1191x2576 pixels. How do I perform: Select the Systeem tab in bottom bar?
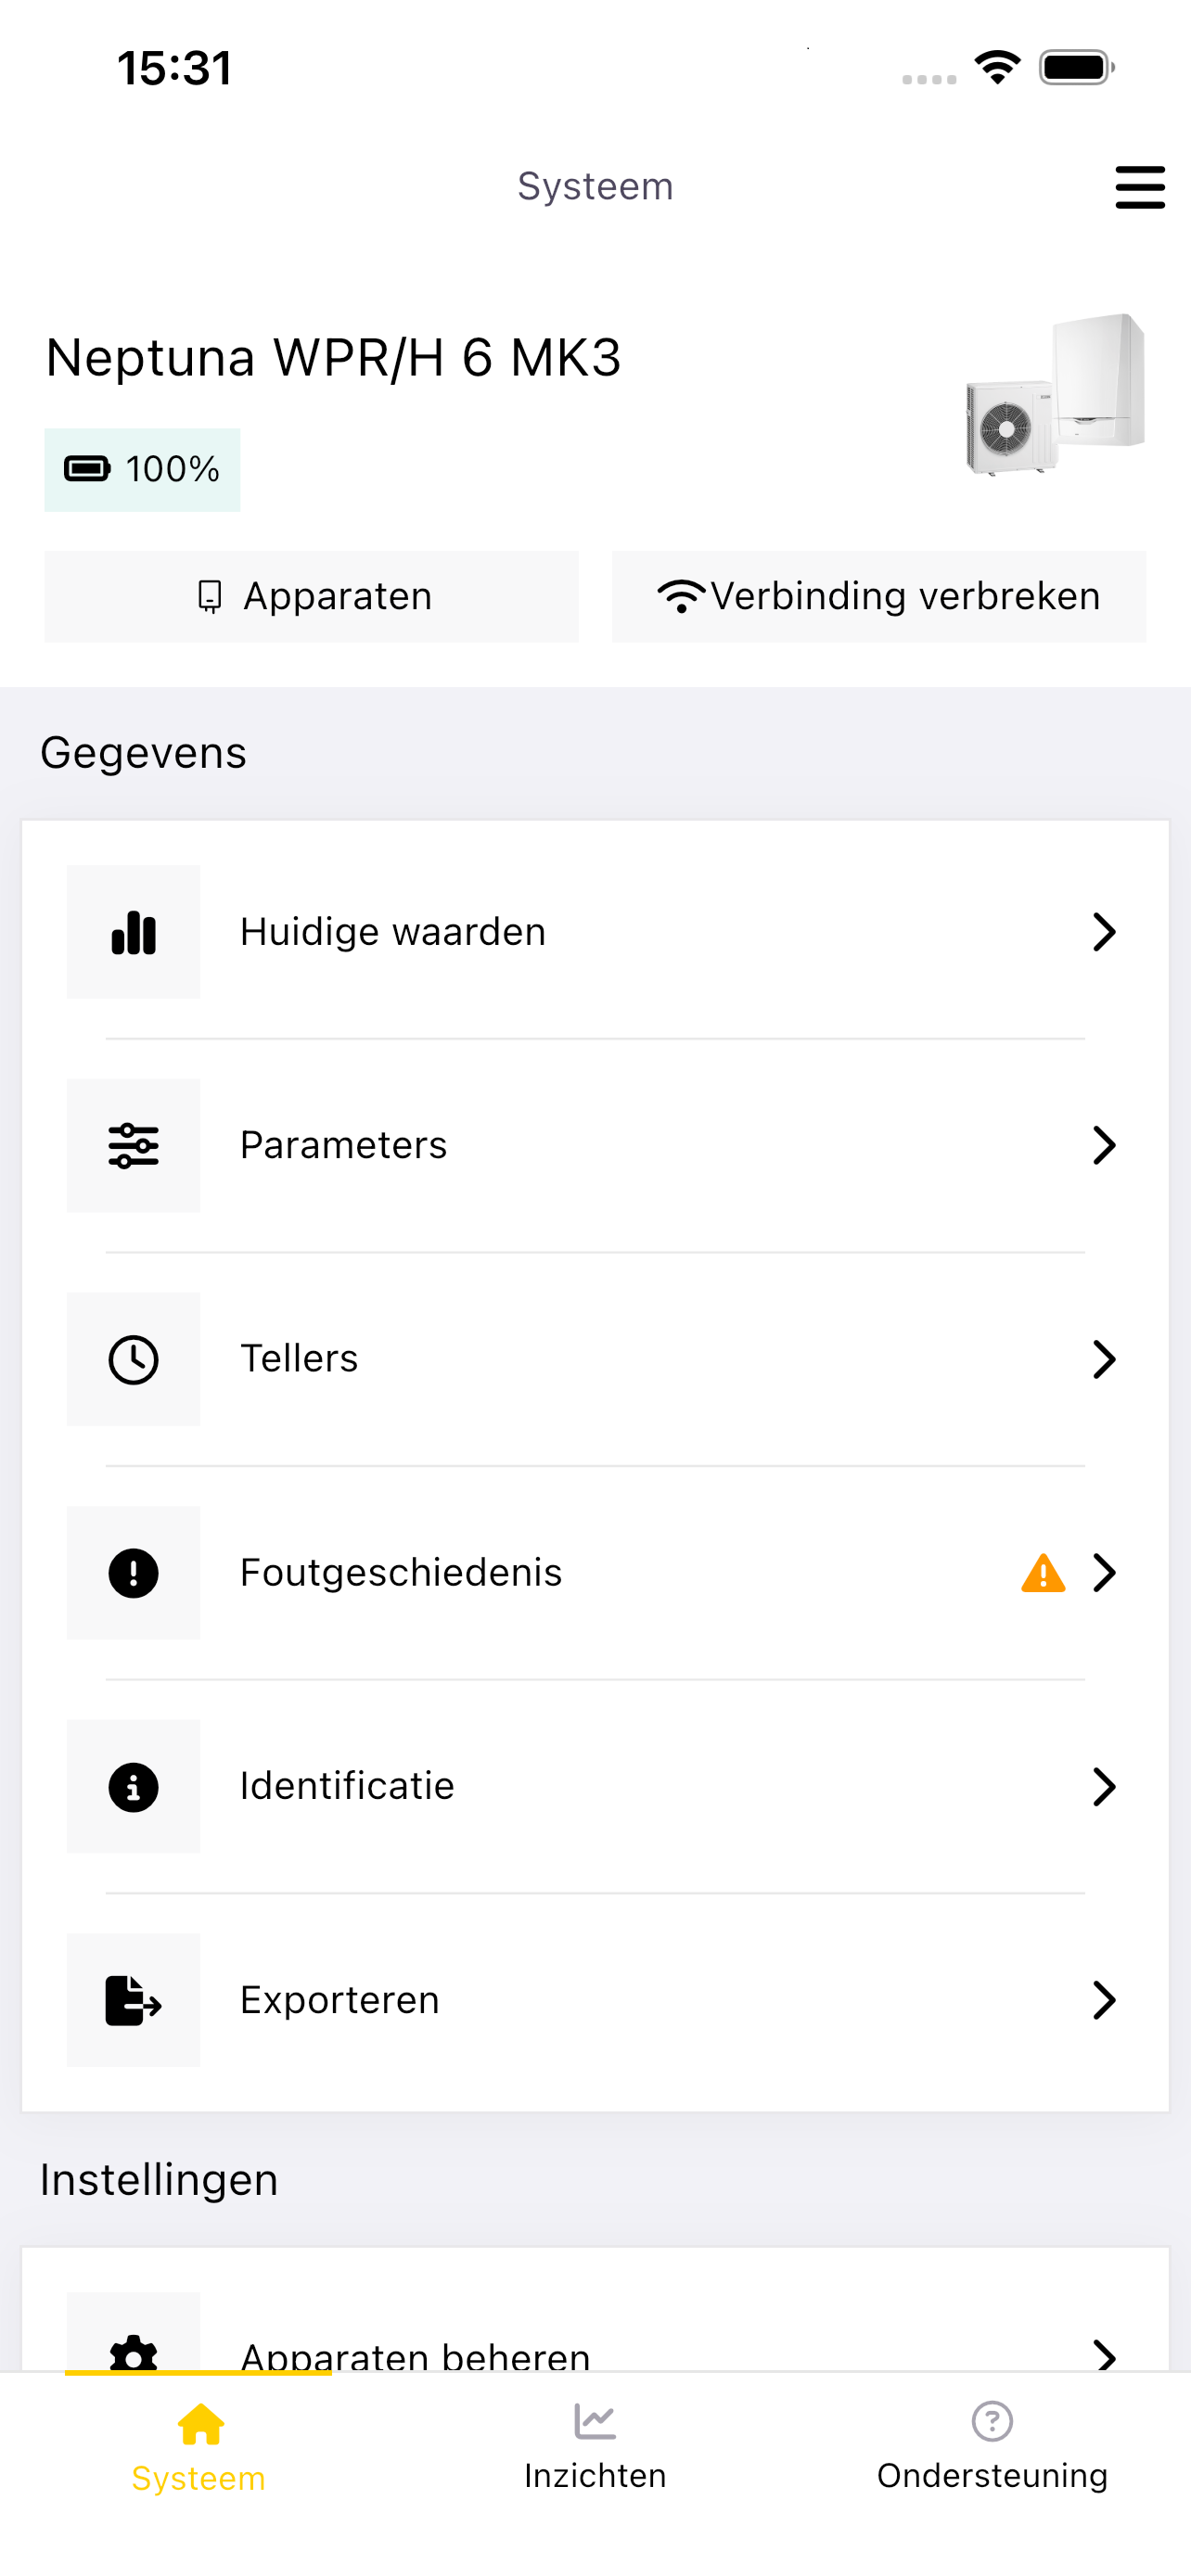pyautogui.click(x=199, y=2446)
